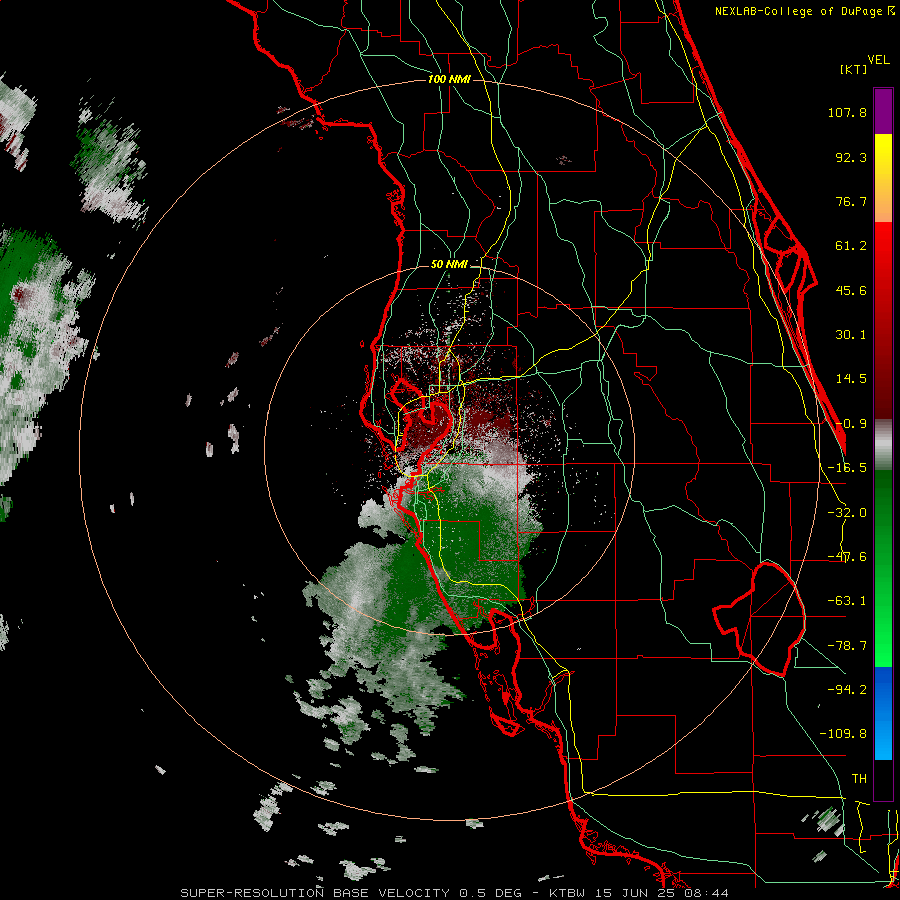Image resolution: width=900 pixels, height=900 pixels.
Task: Click the -78.7 scale label
Action: click(x=847, y=646)
